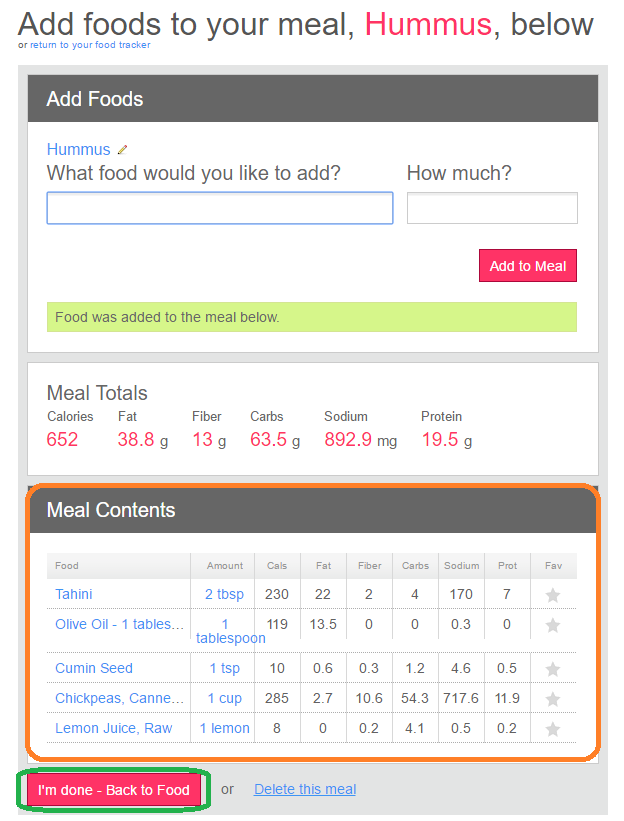Image resolution: width=624 pixels, height=821 pixels.
Task: Open Olive Oil - 1 tablespoon entry
Action: pos(119,624)
